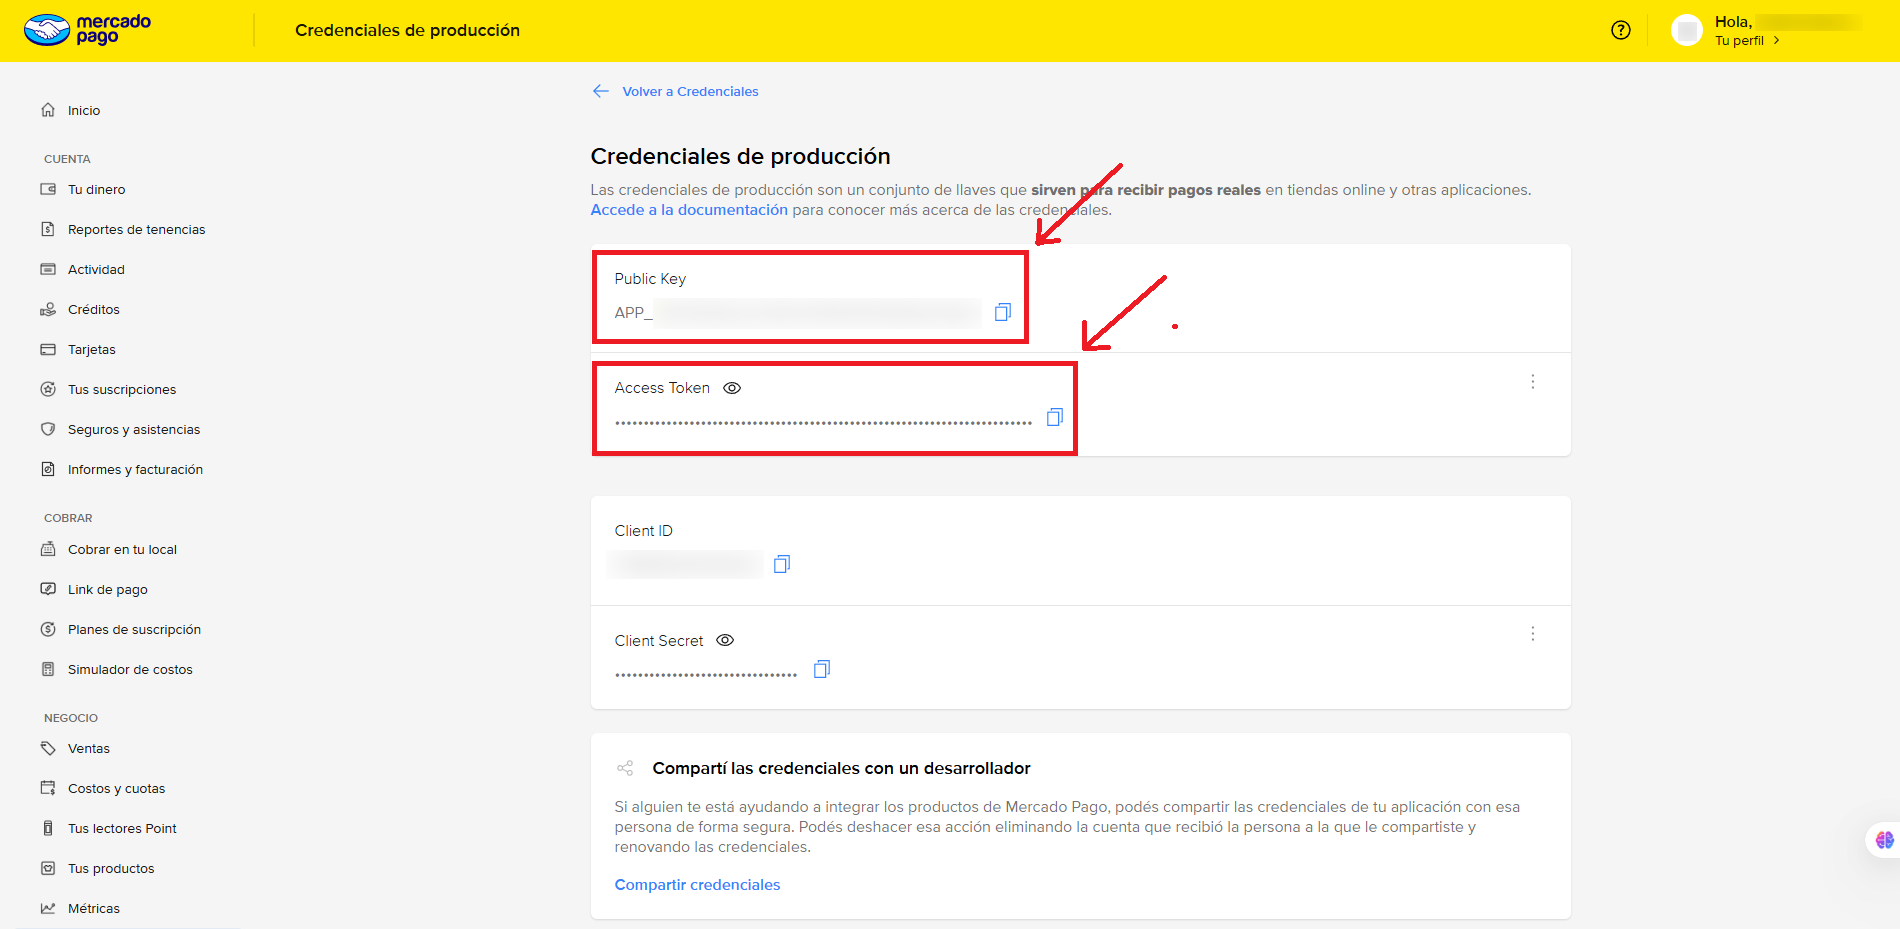1900x929 pixels.
Task: Click the Tus productos icon
Action: pyautogui.click(x=48, y=868)
